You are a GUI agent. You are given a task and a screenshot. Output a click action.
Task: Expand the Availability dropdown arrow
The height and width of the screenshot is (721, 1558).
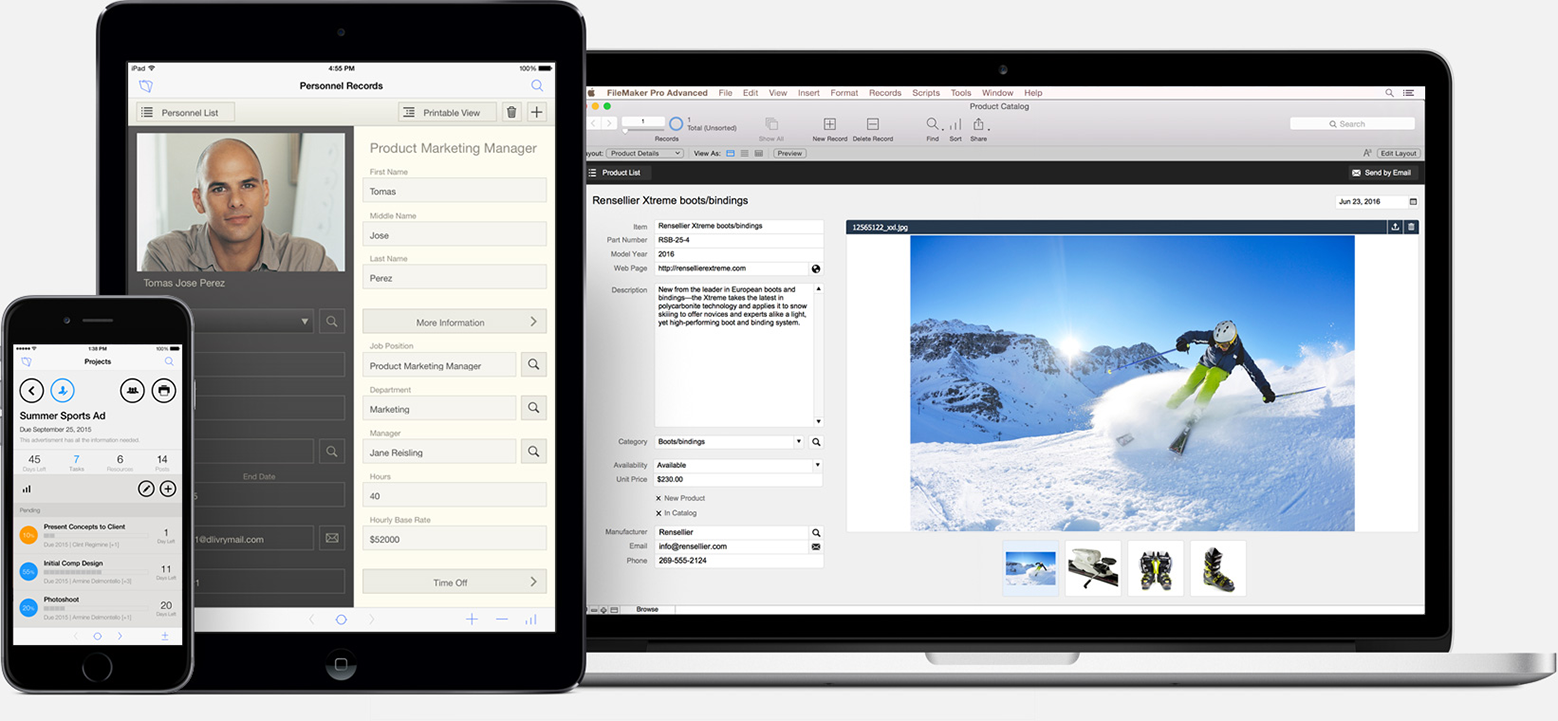coord(816,465)
